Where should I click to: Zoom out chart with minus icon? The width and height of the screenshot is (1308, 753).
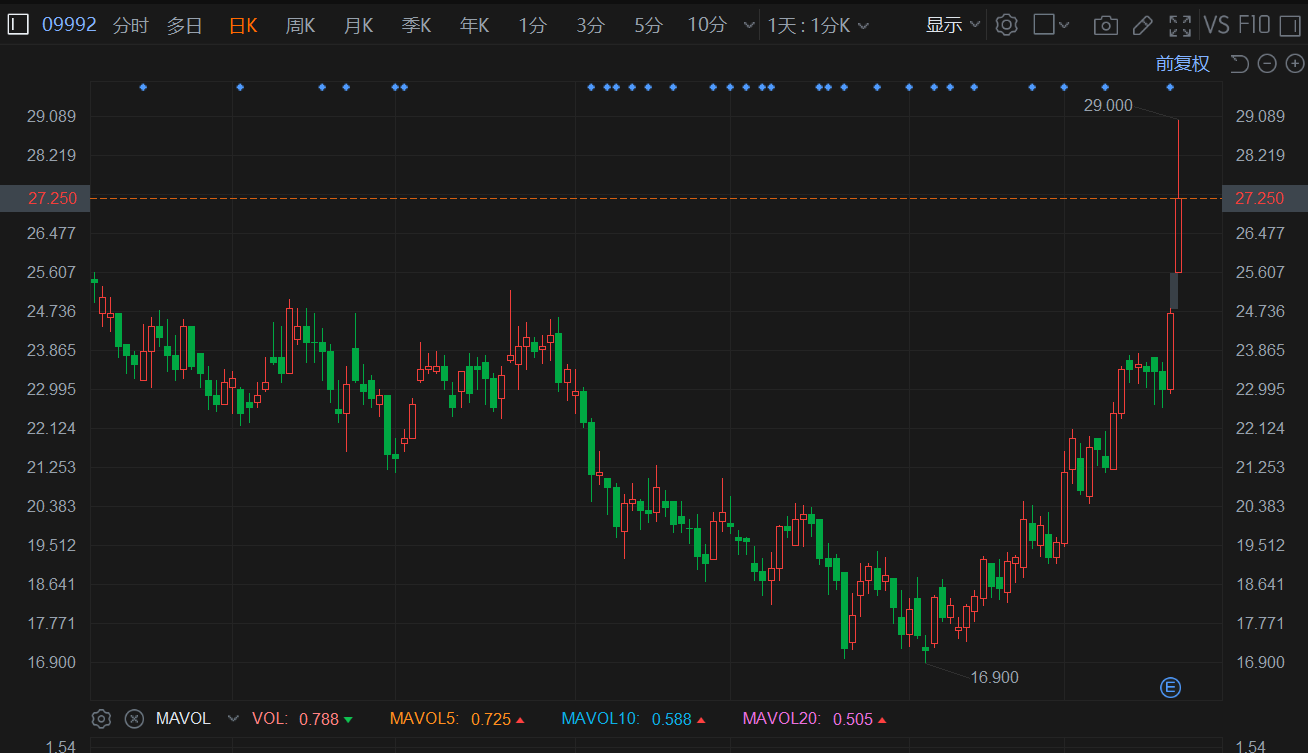pos(1267,64)
